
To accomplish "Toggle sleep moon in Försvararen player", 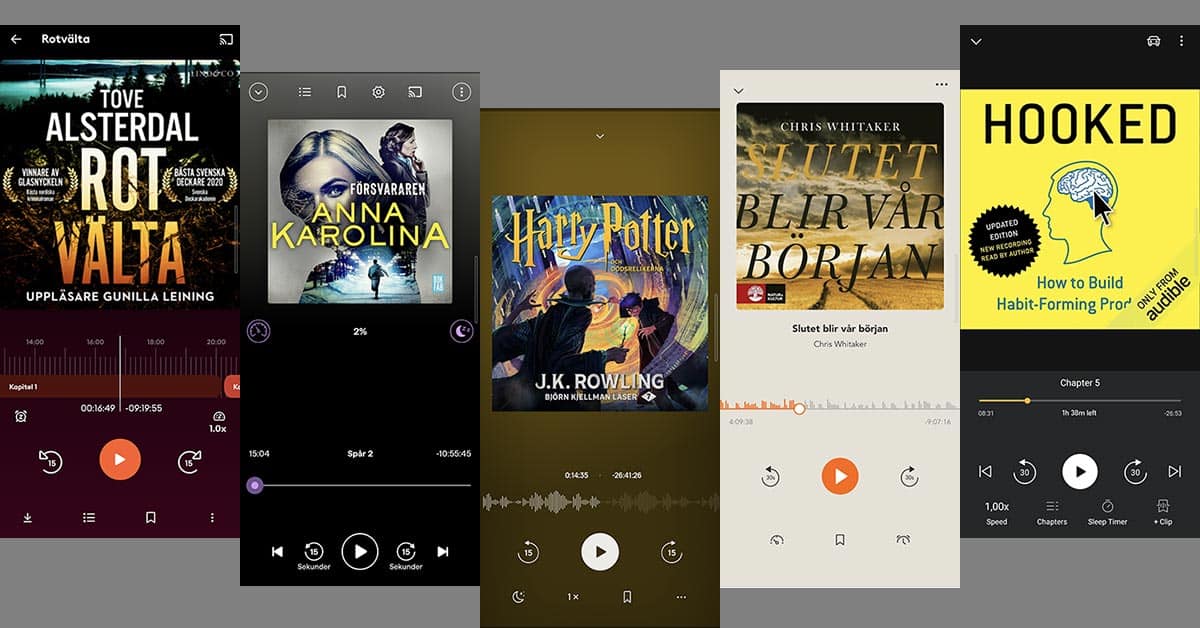I will click(x=461, y=331).
